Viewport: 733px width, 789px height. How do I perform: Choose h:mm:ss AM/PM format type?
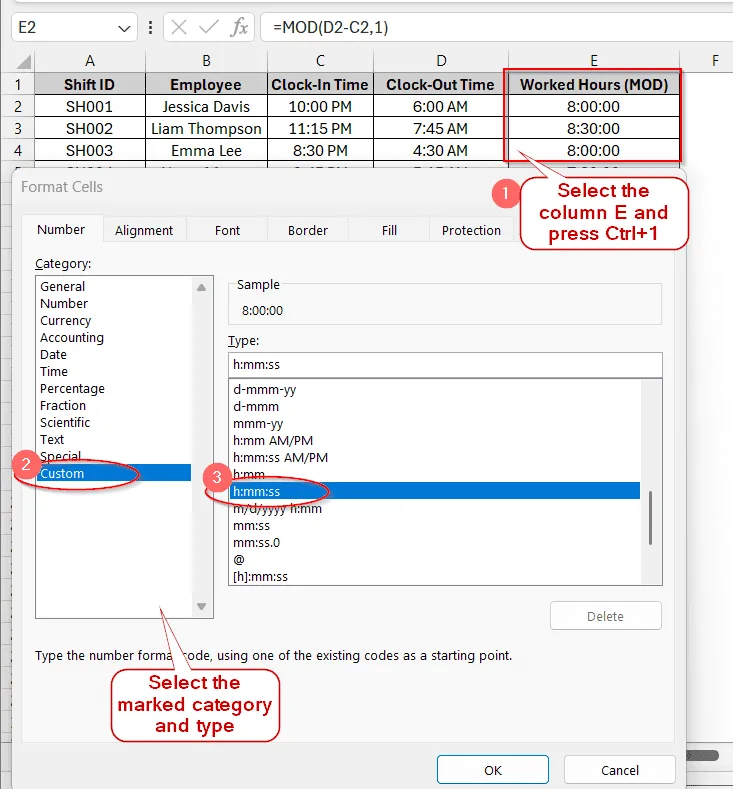pos(435,457)
